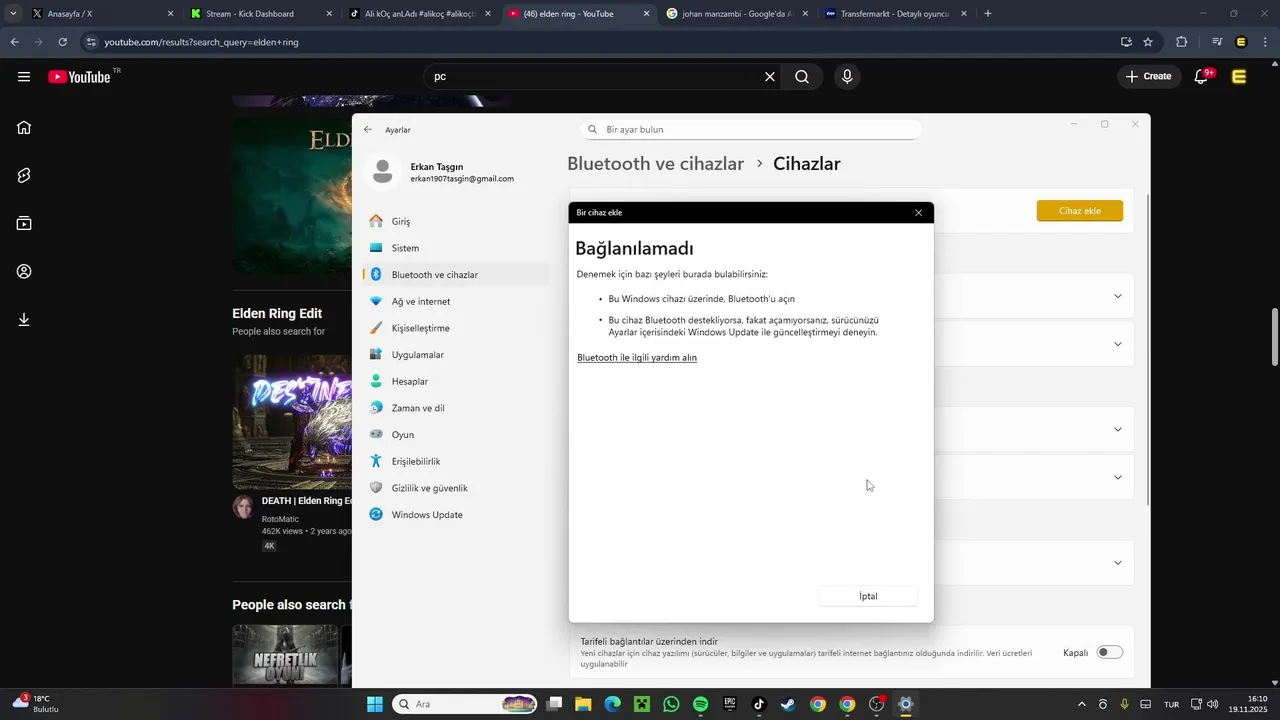Open Microsoft Edge from the taskbar
Screen dimensions: 1280x720
click(x=612, y=704)
